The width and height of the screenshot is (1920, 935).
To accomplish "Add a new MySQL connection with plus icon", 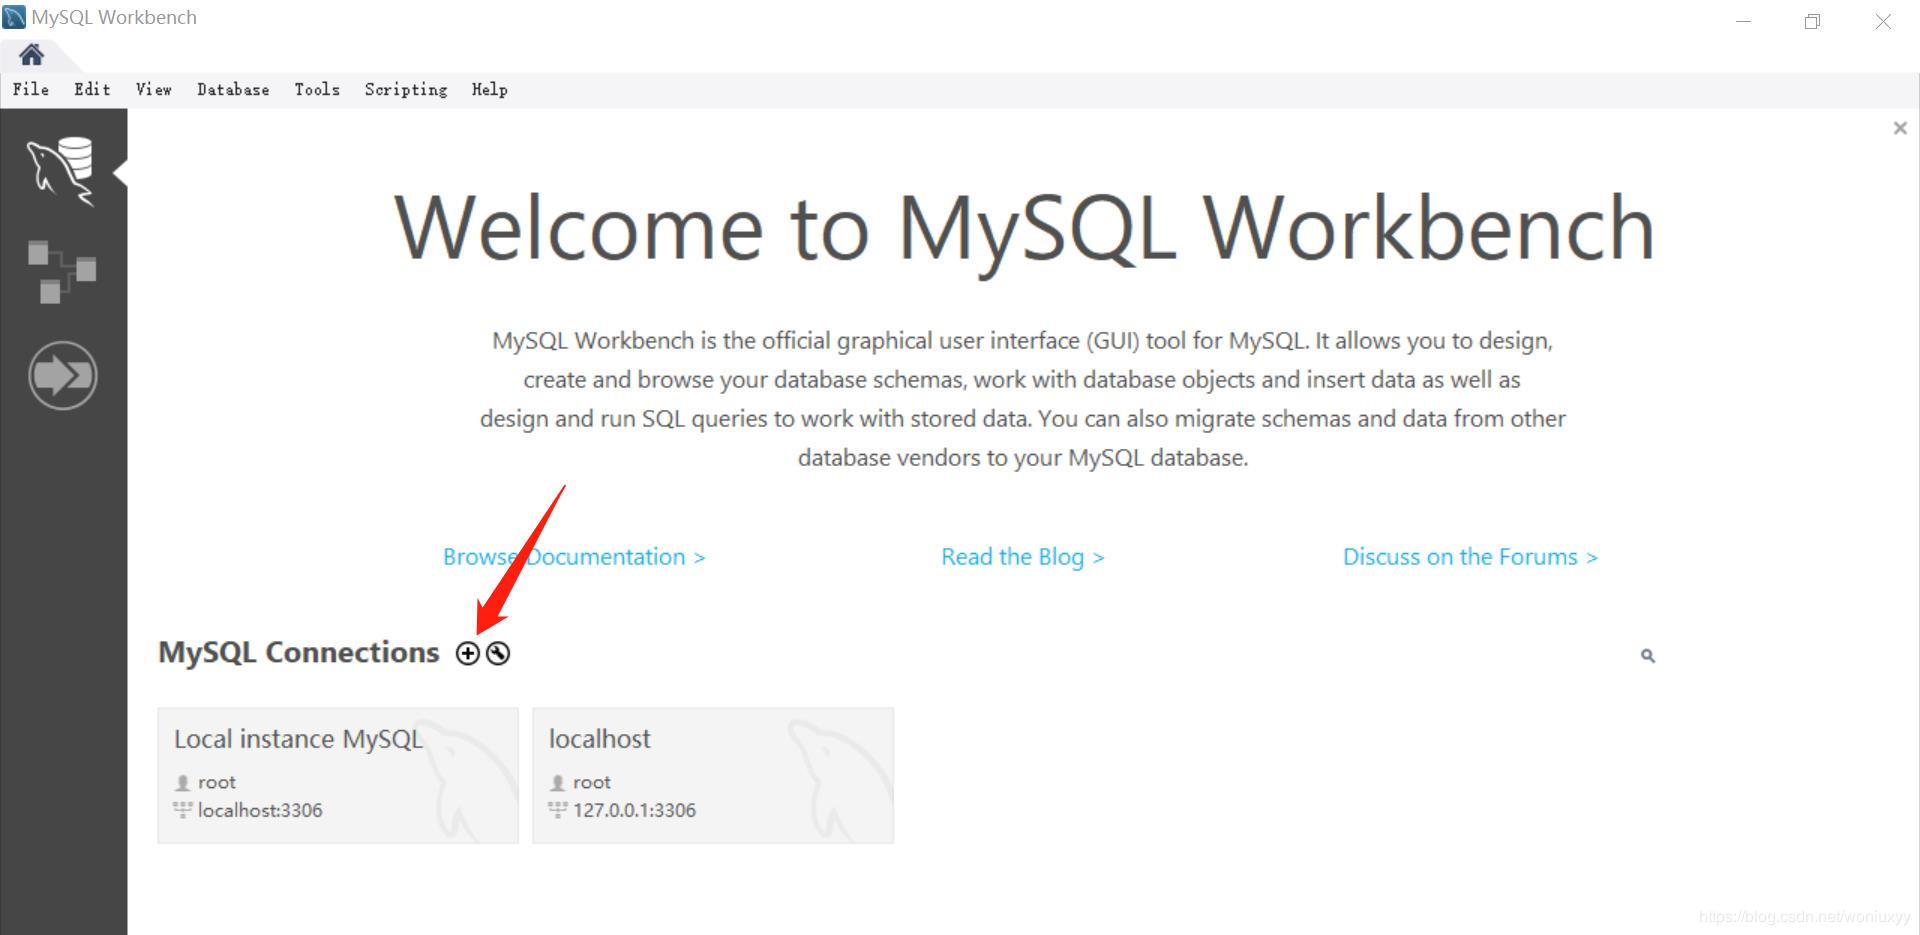I will 468,653.
